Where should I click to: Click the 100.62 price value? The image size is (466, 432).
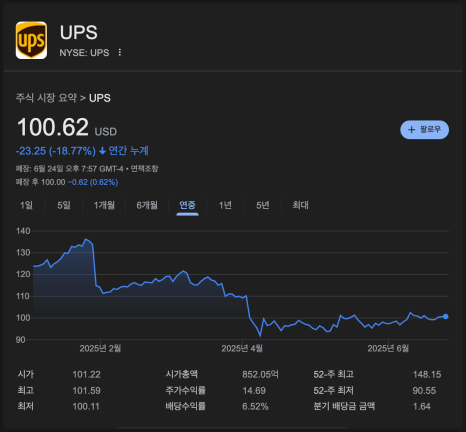(x=53, y=127)
